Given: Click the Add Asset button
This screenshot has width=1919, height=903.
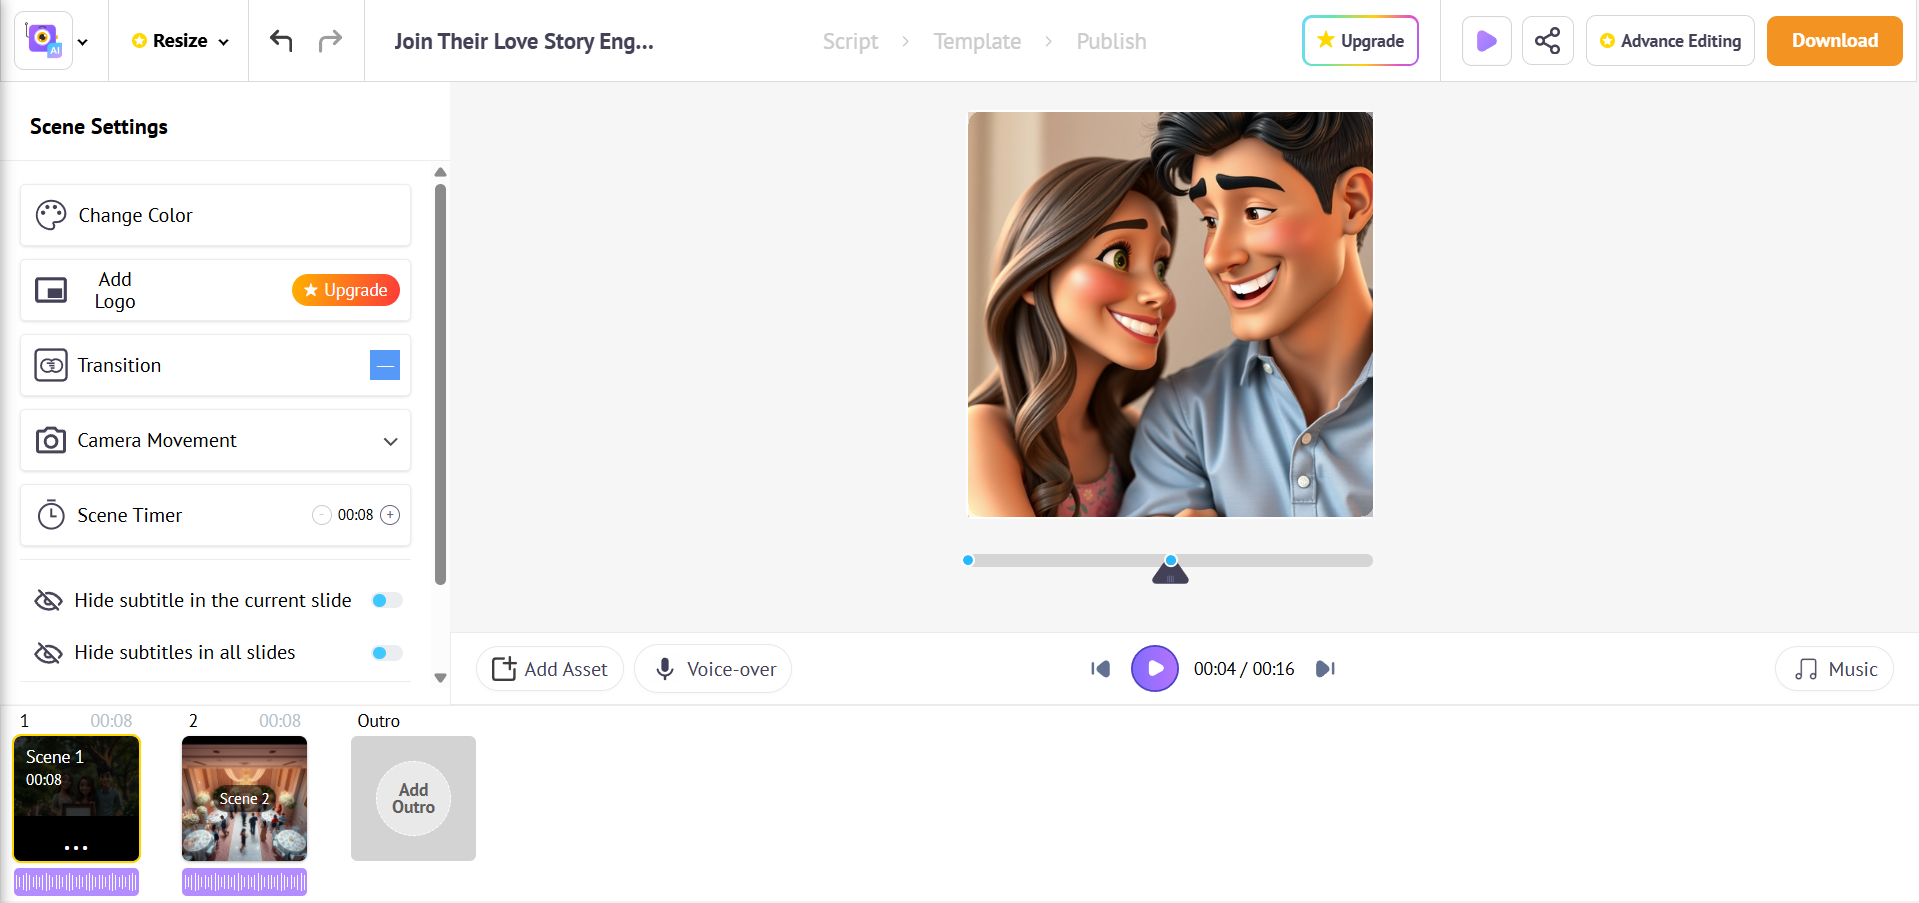Looking at the screenshot, I should pyautogui.click(x=550, y=669).
